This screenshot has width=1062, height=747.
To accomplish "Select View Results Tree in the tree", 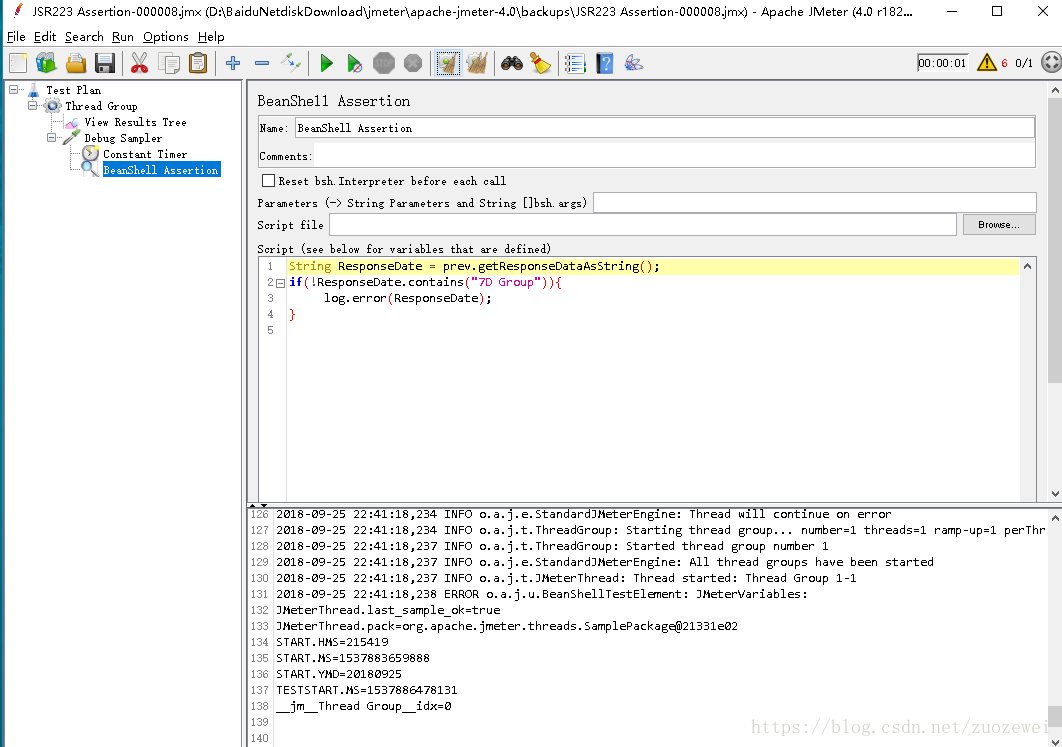I will (135, 122).
